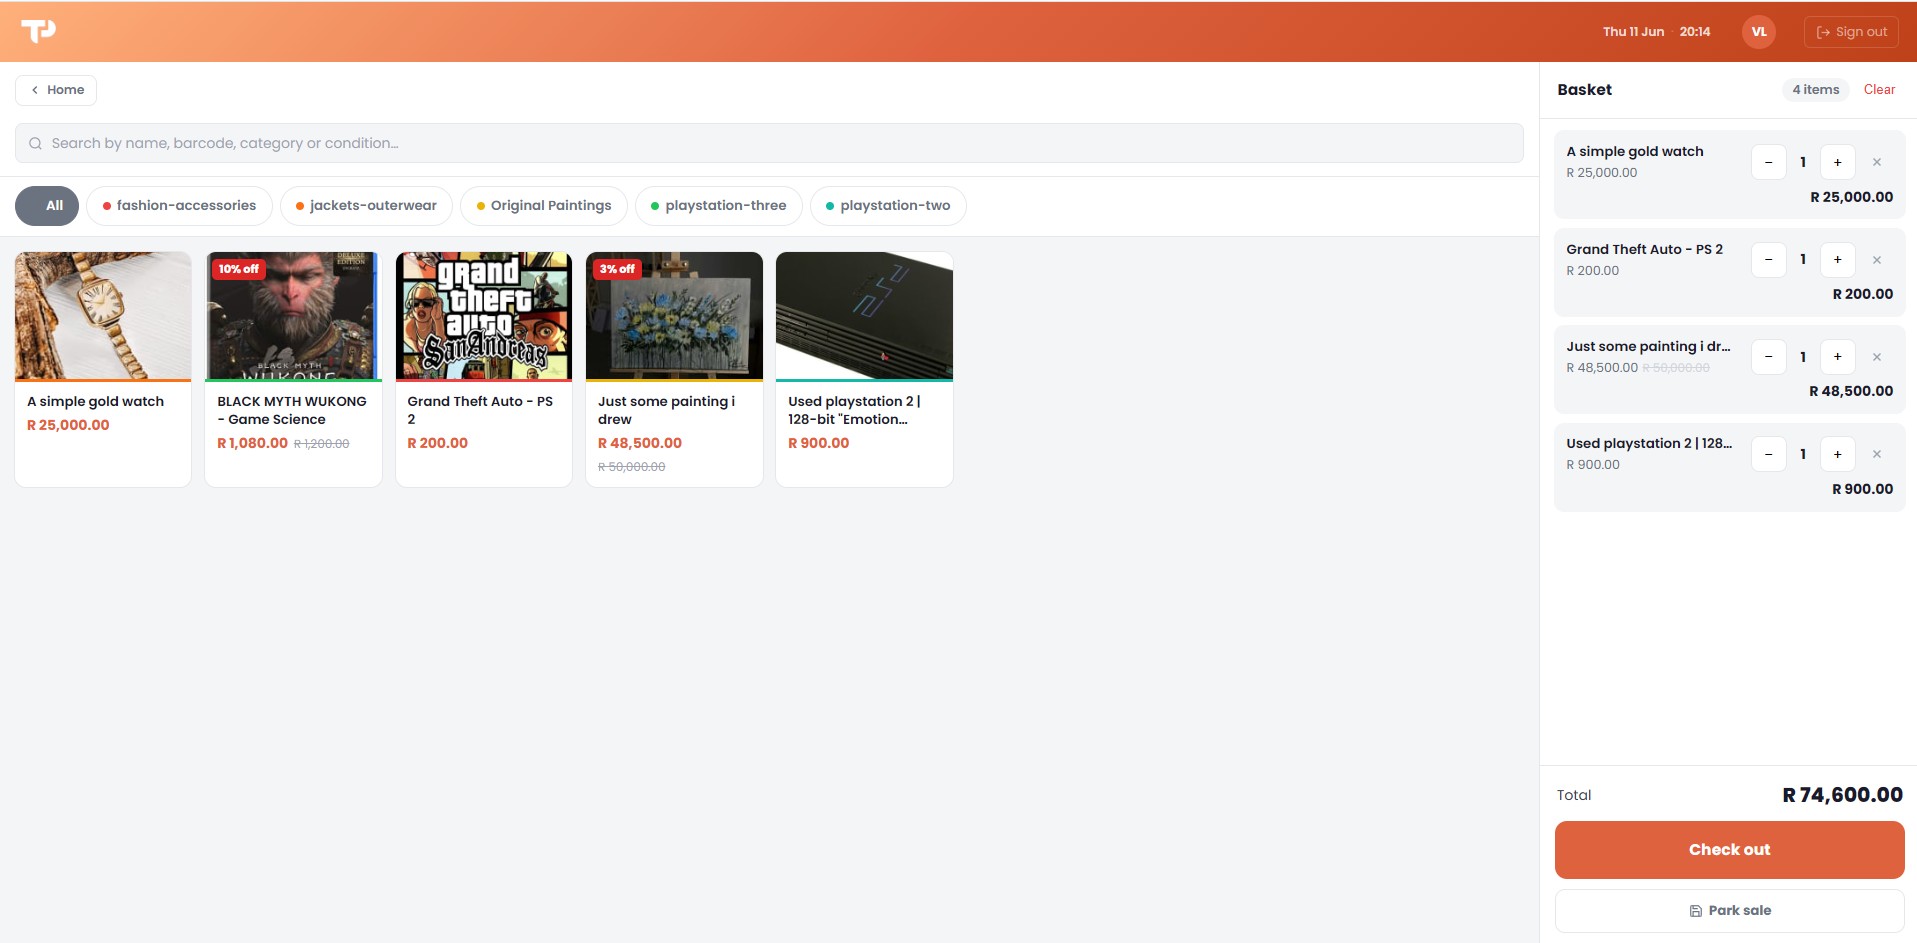Click total amount R 74,600.00
The width and height of the screenshot is (1917, 943).
tap(1842, 795)
